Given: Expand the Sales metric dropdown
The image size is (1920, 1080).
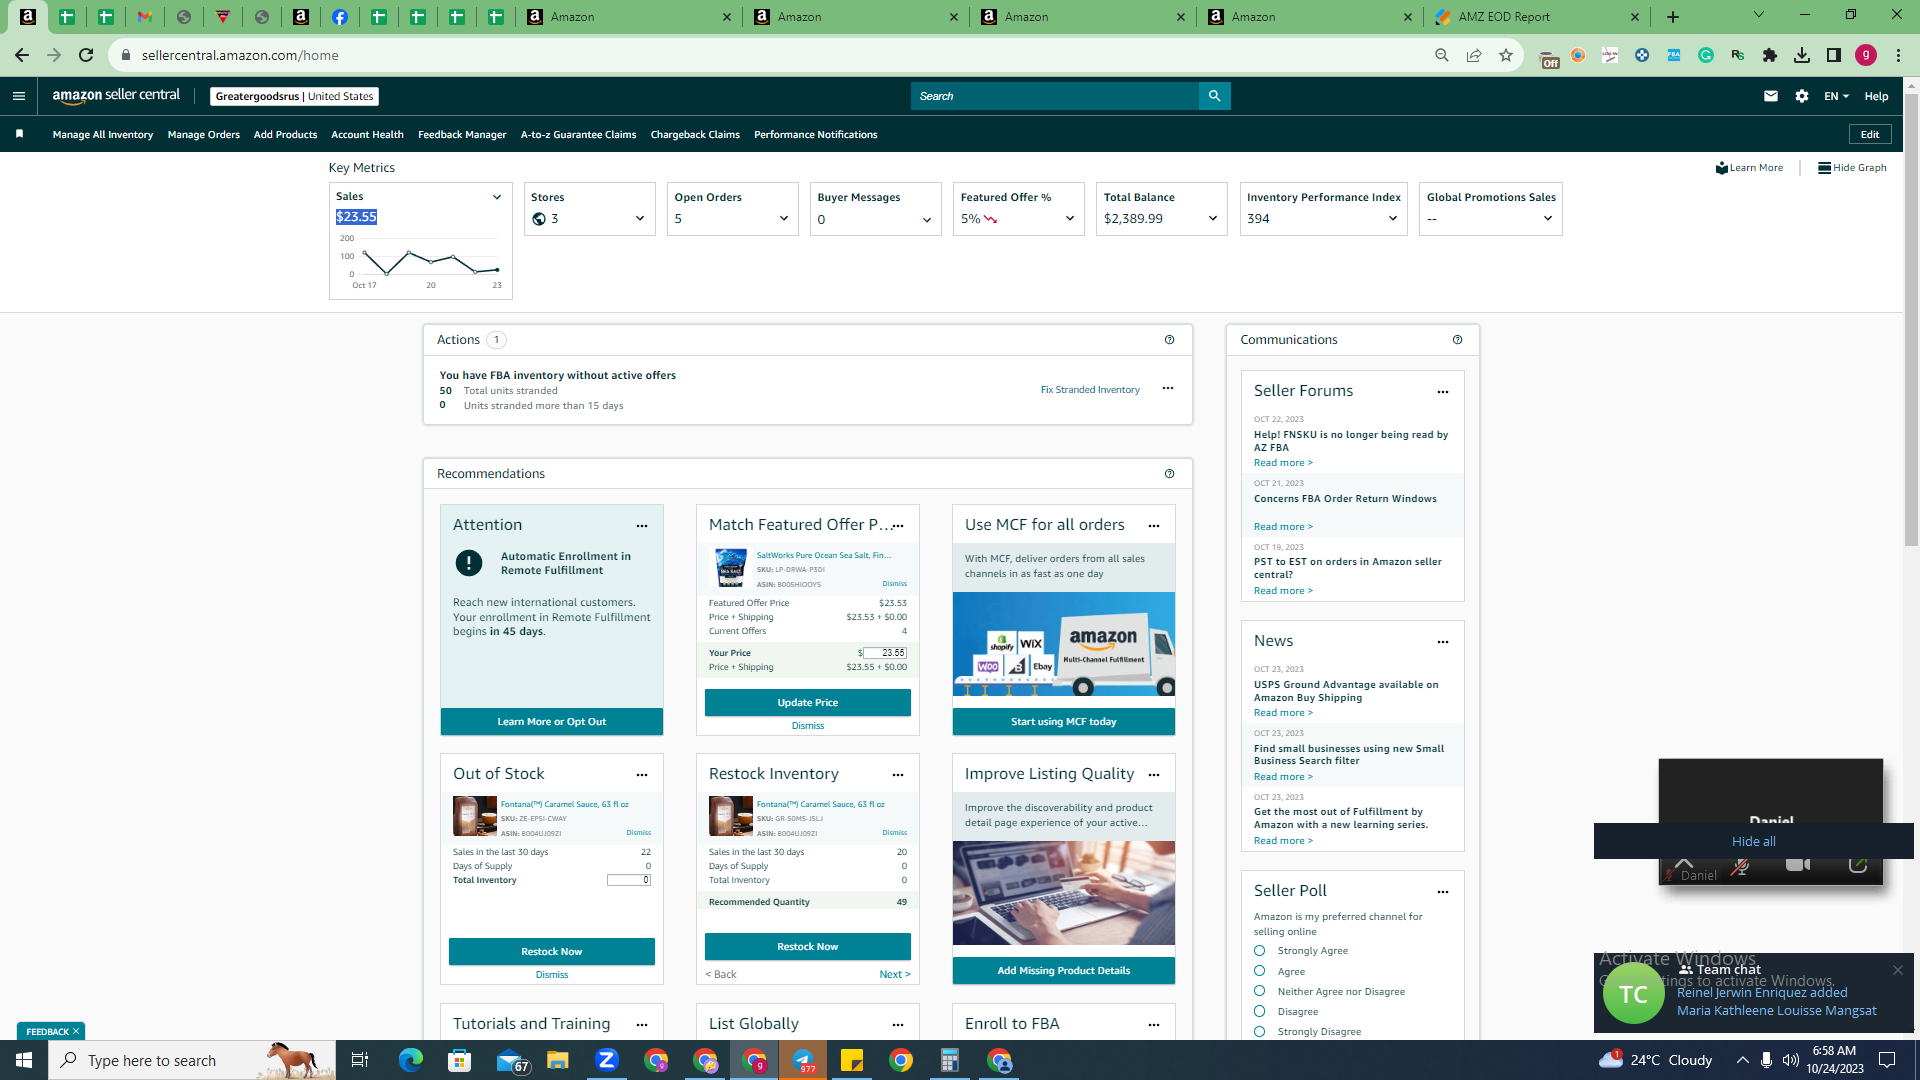Looking at the screenshot, I should pos(496,197).
